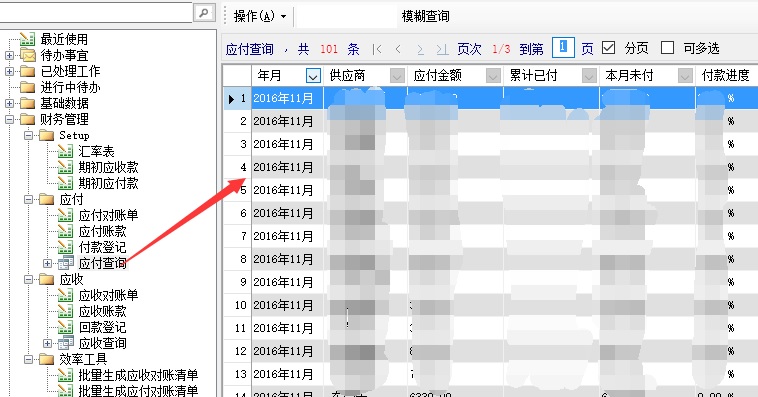This screenshot has height=397, width=758.
Task: Click the 付款进度 column header
Action: pyautogui.click(x=726, y=75)
